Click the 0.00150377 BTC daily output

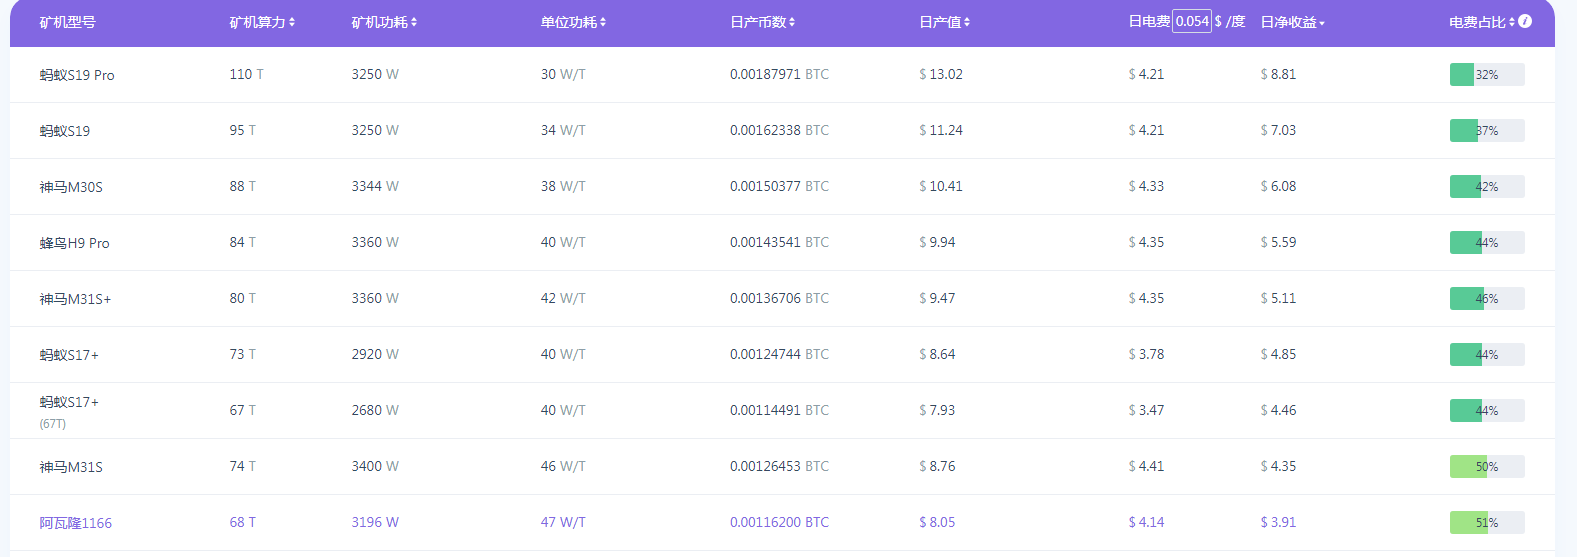(x=779, y=186)
